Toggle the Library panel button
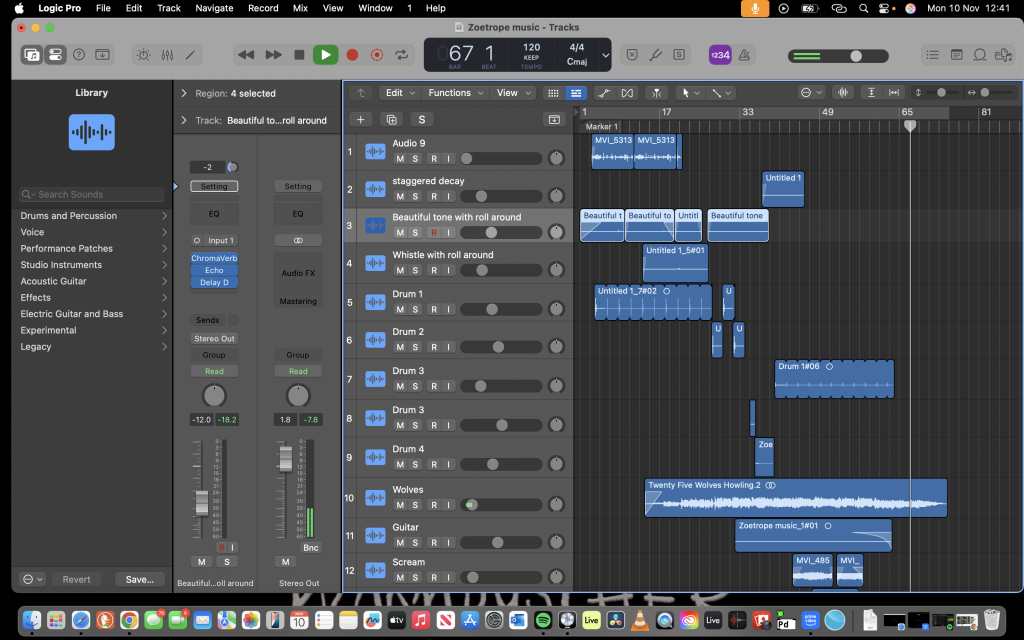 pos(32,55)
